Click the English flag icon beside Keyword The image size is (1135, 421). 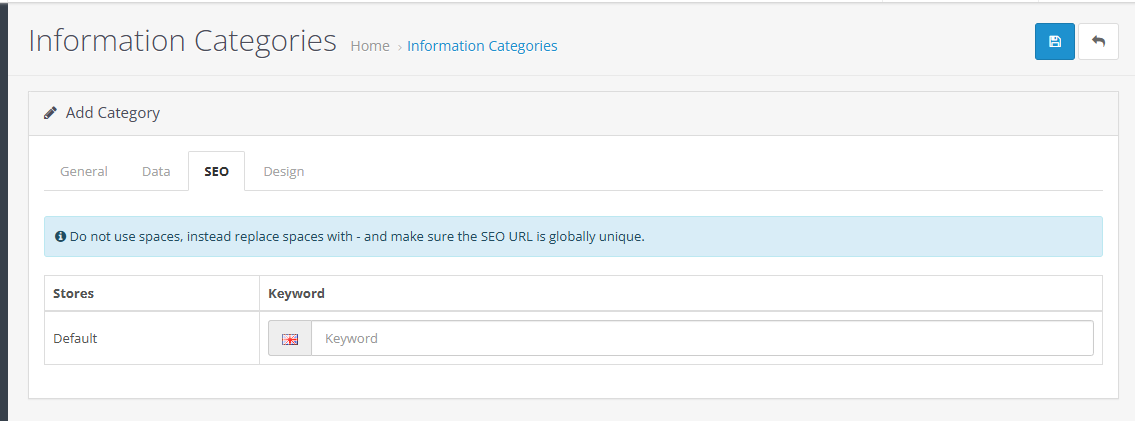pos(290,339)
